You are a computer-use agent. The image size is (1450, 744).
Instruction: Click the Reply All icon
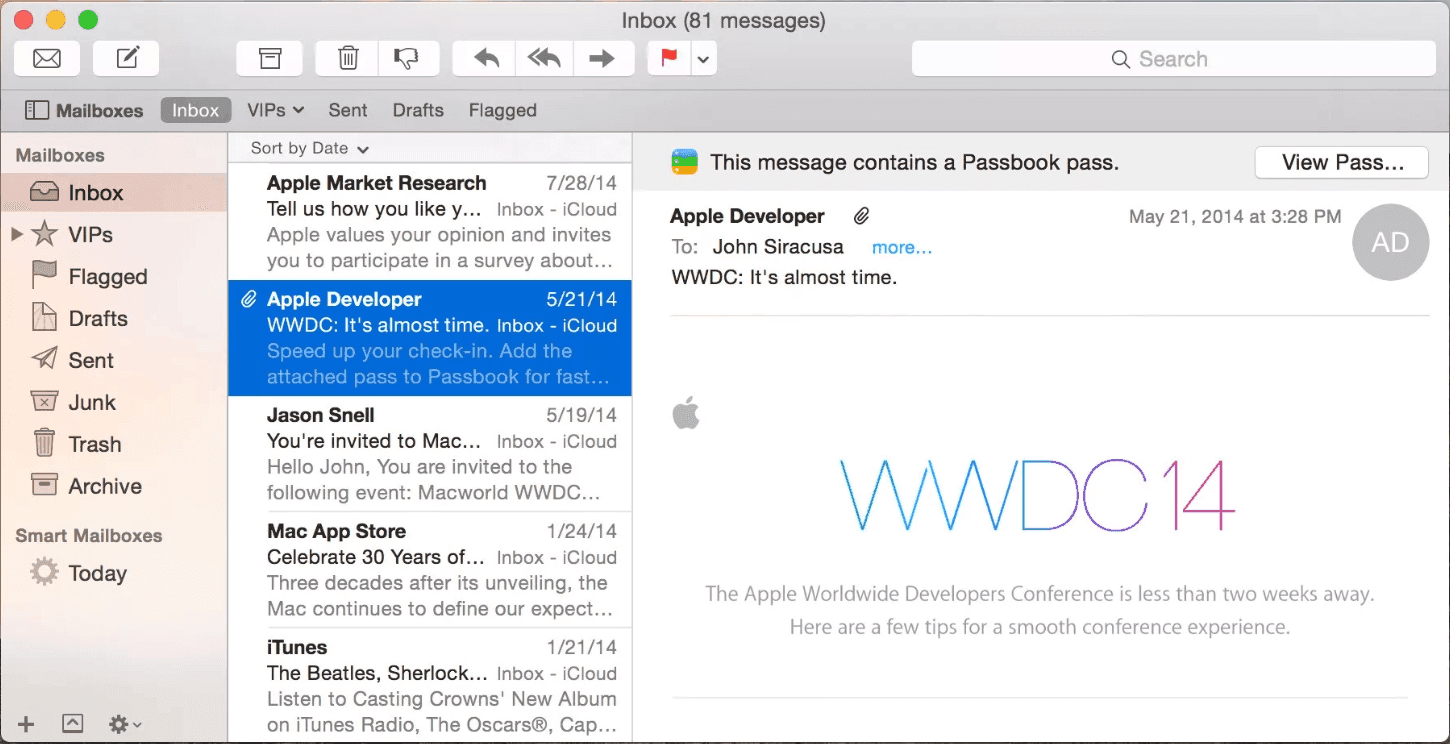click(x=544, y=59)
